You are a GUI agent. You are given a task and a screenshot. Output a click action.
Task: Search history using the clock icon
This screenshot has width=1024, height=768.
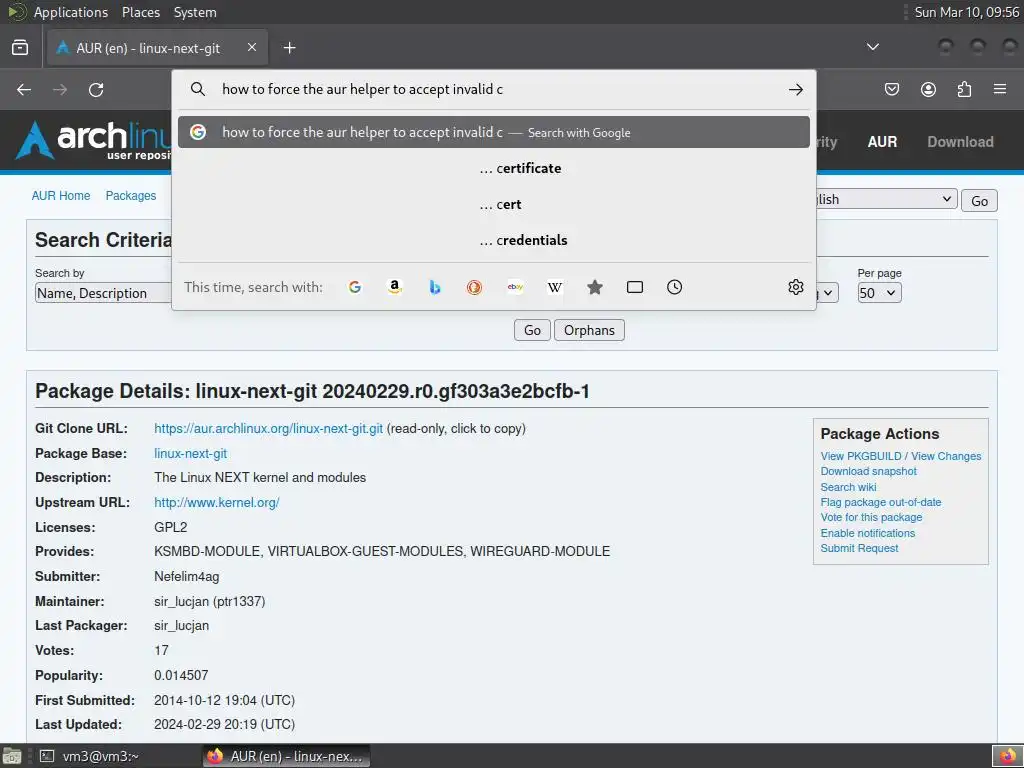[675, 287]
